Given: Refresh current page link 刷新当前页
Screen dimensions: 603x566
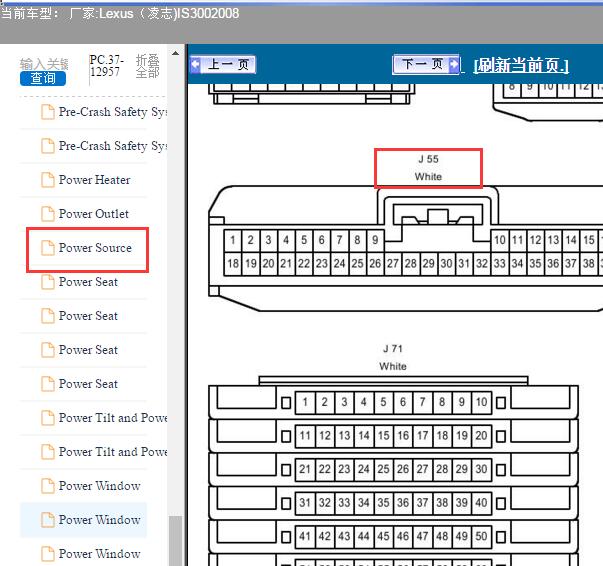Looking at the screenshot, I should click(521, 65).
